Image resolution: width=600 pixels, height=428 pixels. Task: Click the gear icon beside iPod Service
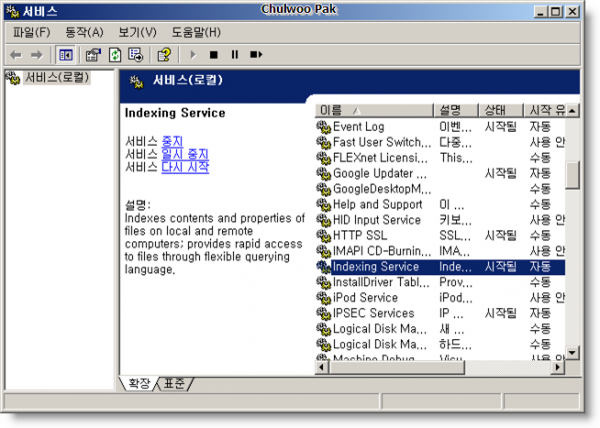323,298
